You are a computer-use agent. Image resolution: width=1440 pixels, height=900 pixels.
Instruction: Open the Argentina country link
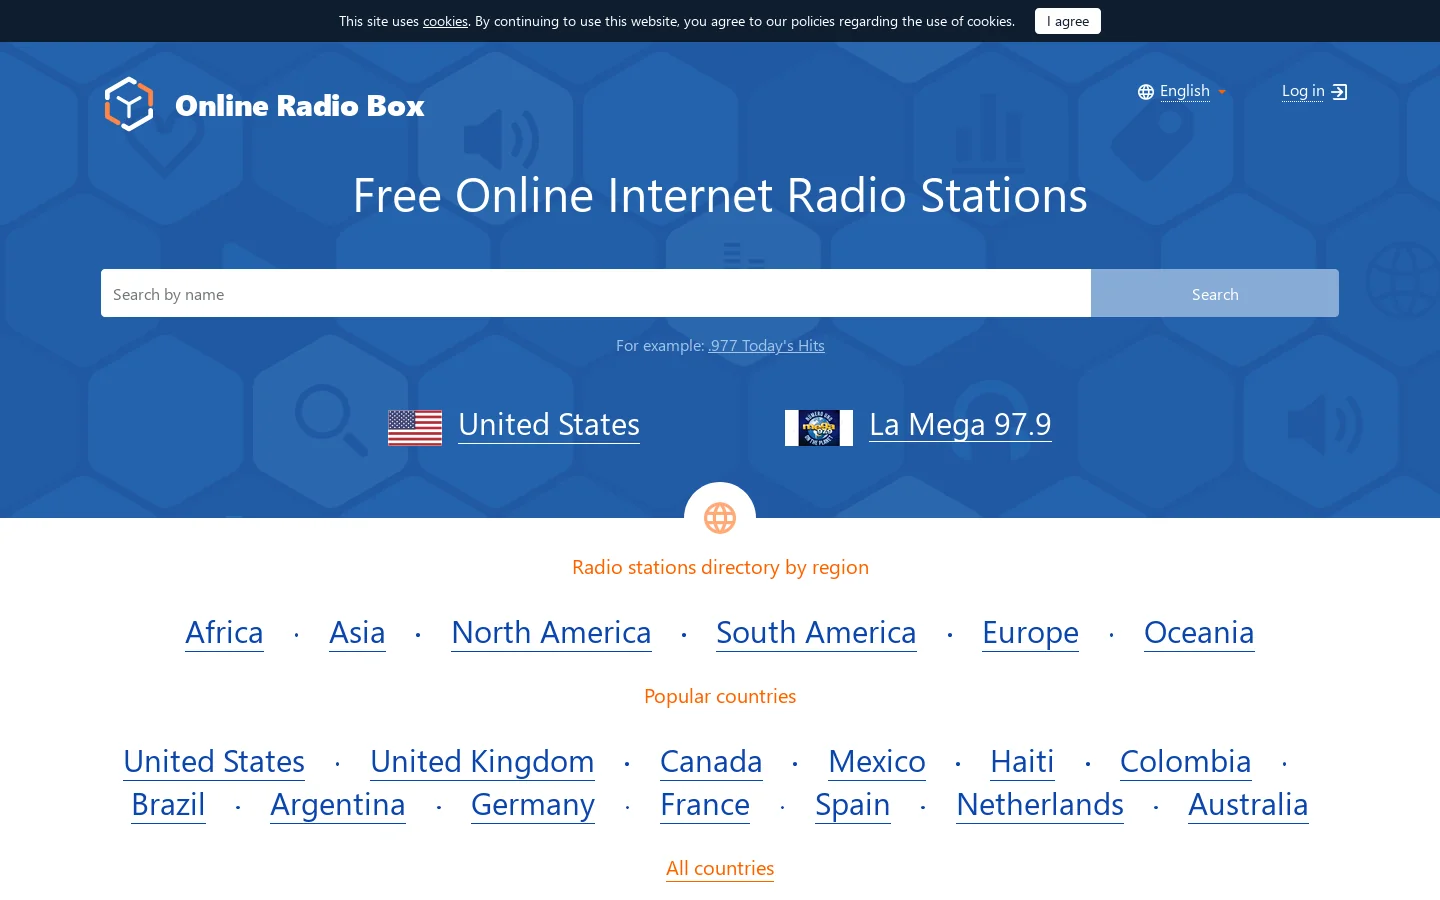point(338,804)
